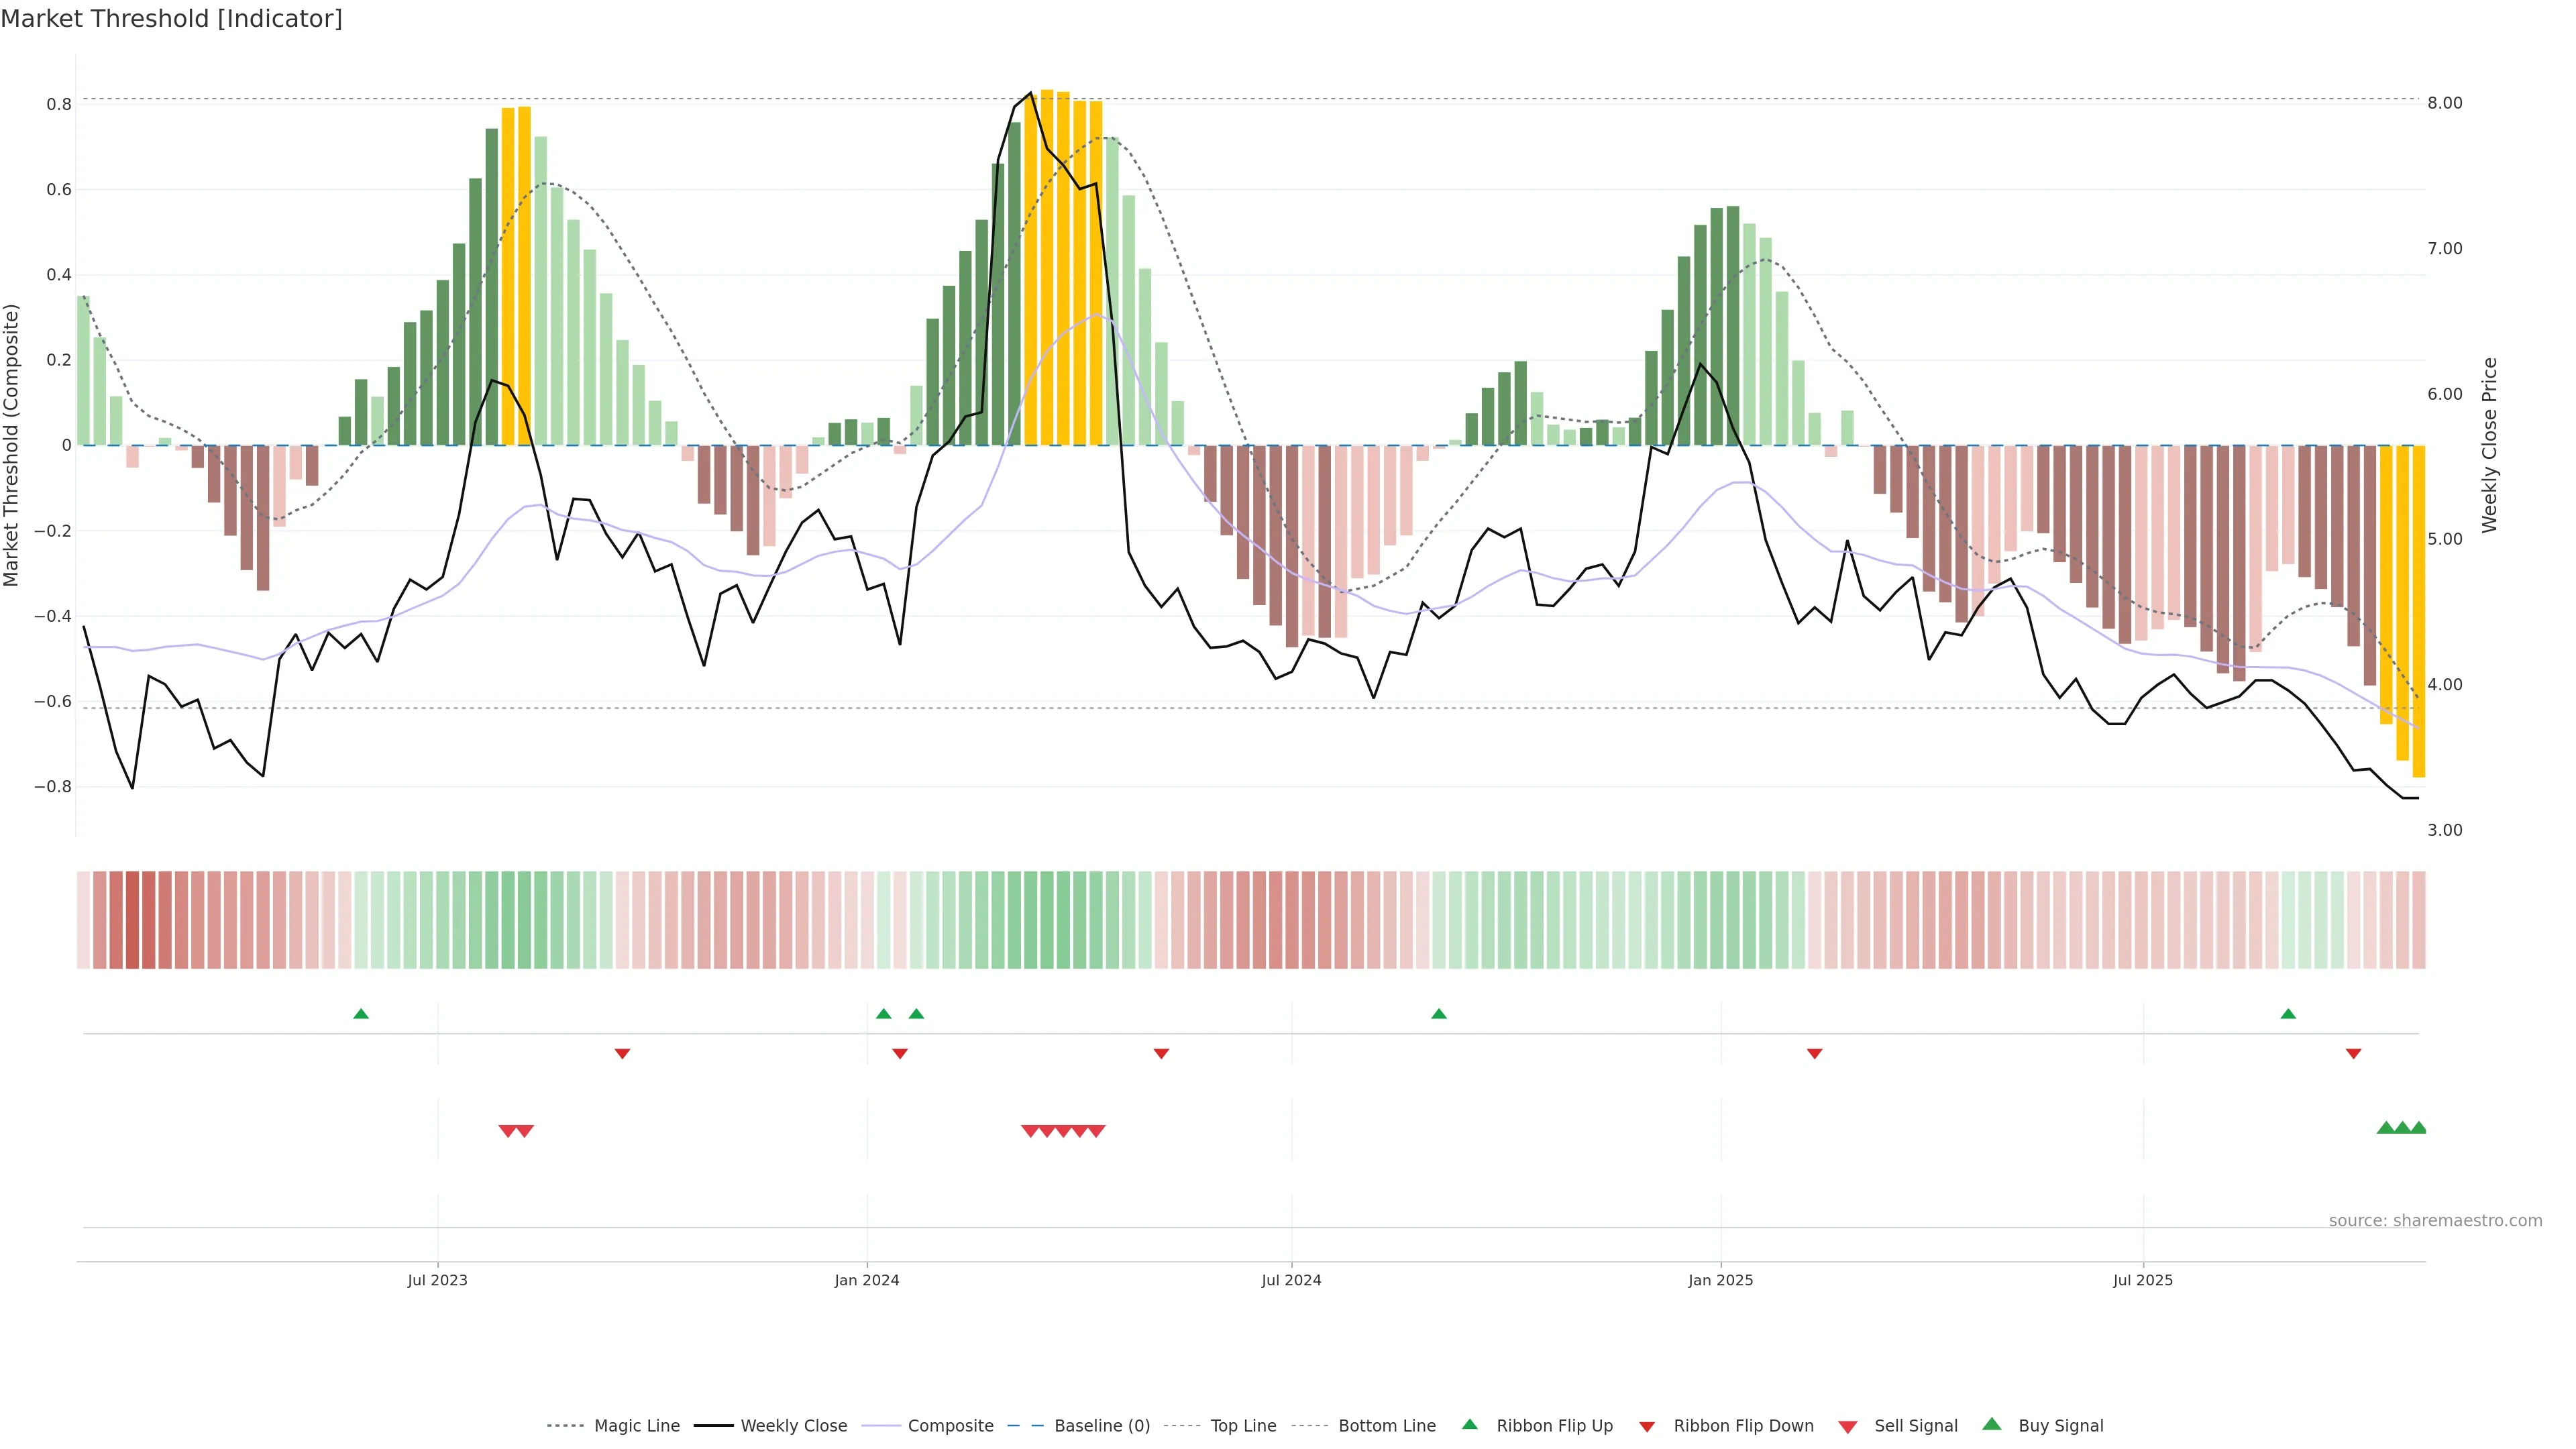Click the green flip-up marker before Jul 2023
The image size is (2576, 1449).
[x=361, y=1014]
